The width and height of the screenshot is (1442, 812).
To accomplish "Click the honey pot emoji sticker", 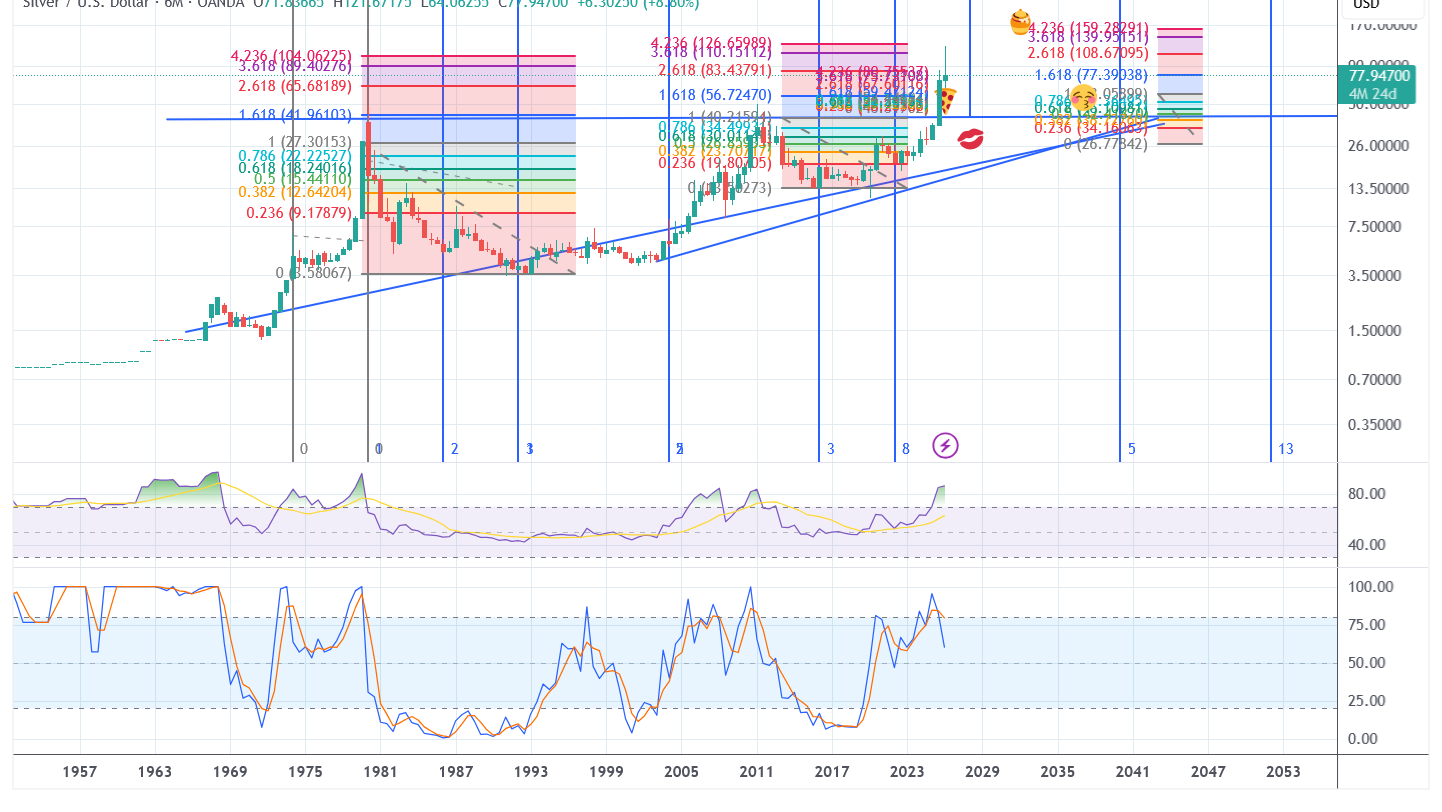I will click(1020, 20).
